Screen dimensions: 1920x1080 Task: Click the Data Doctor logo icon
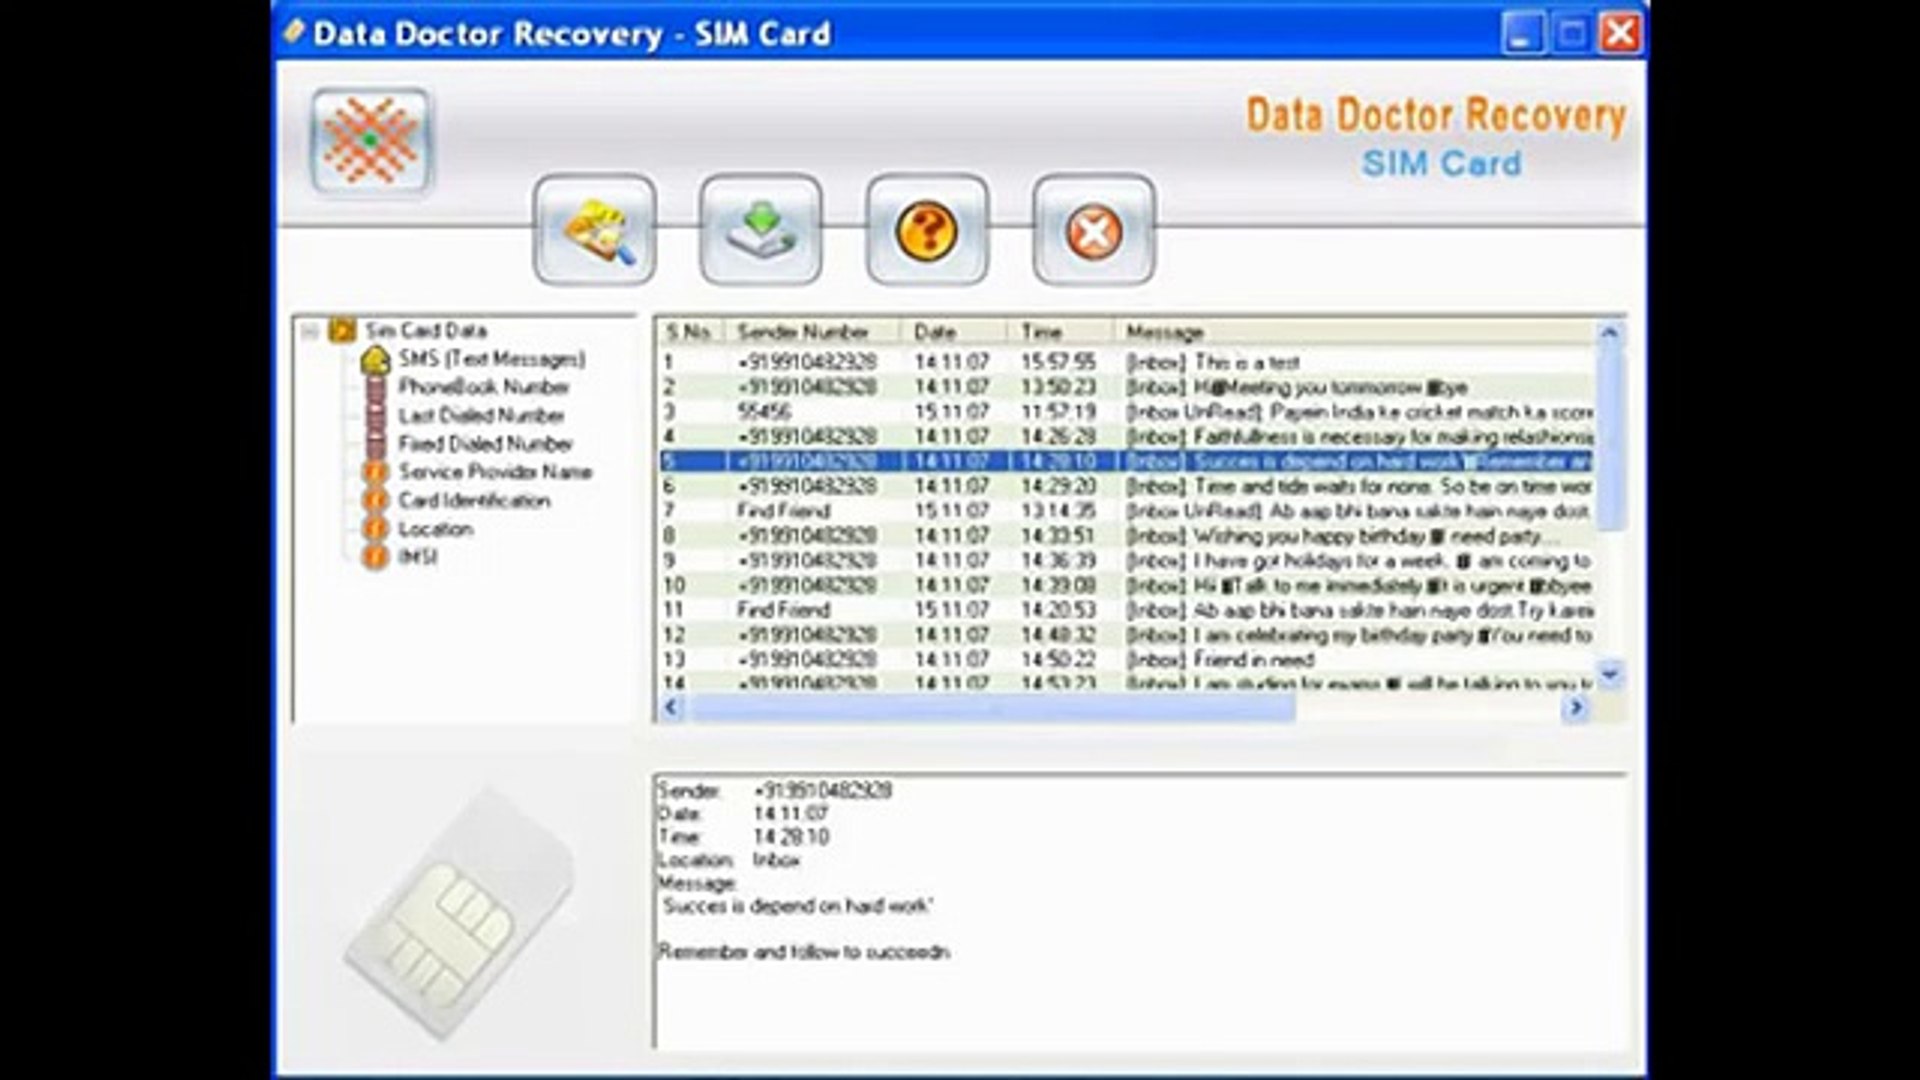[x=371, y=141]
